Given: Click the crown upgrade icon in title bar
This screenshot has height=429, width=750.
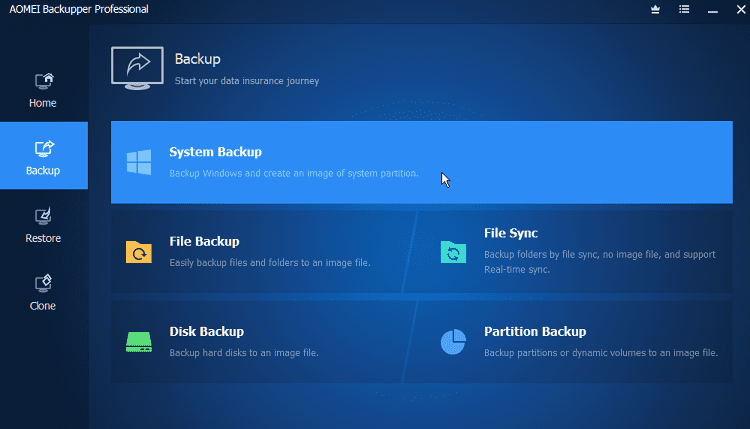Looking at the screenshot, I should [x=655, y=10].
